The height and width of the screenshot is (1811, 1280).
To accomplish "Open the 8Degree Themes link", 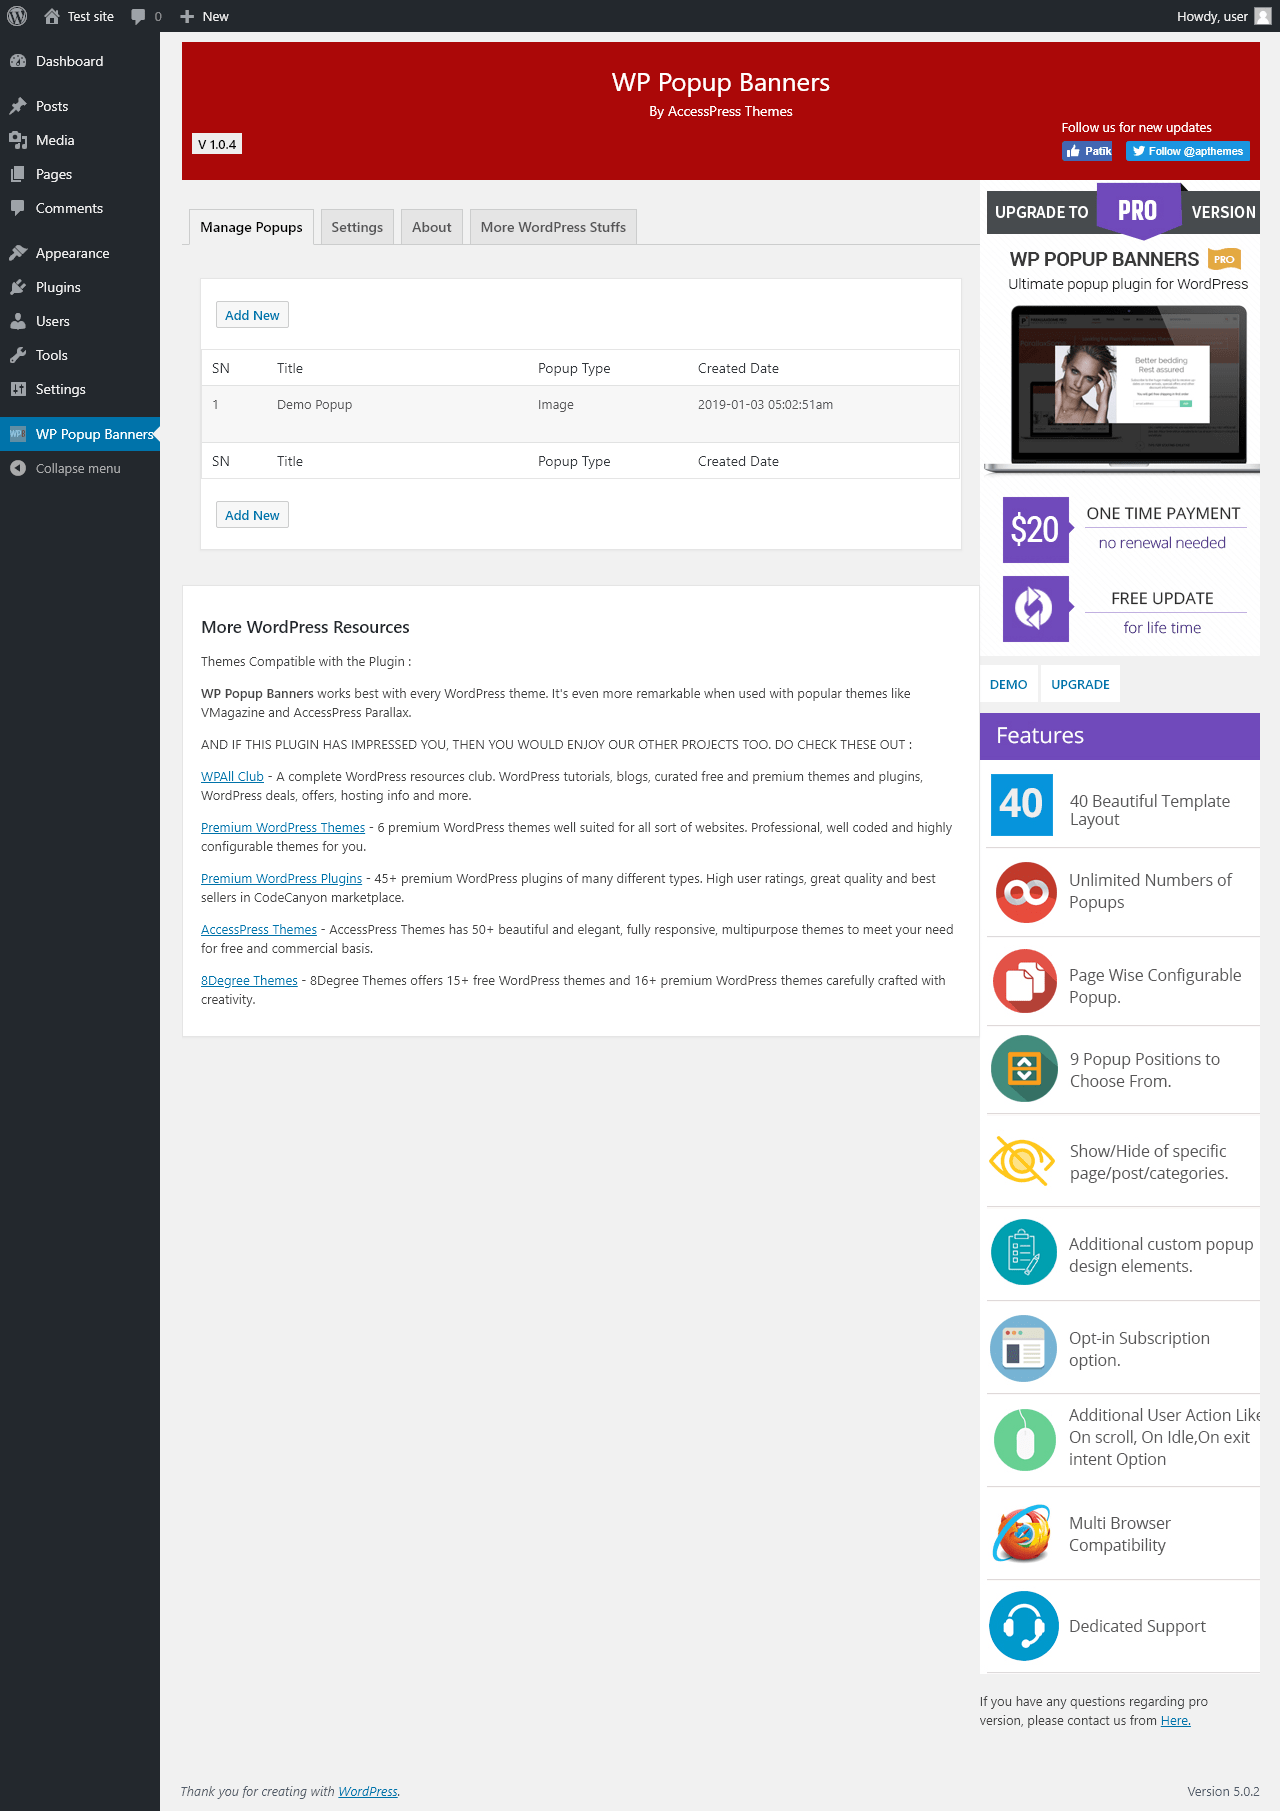I will point(249,980).
